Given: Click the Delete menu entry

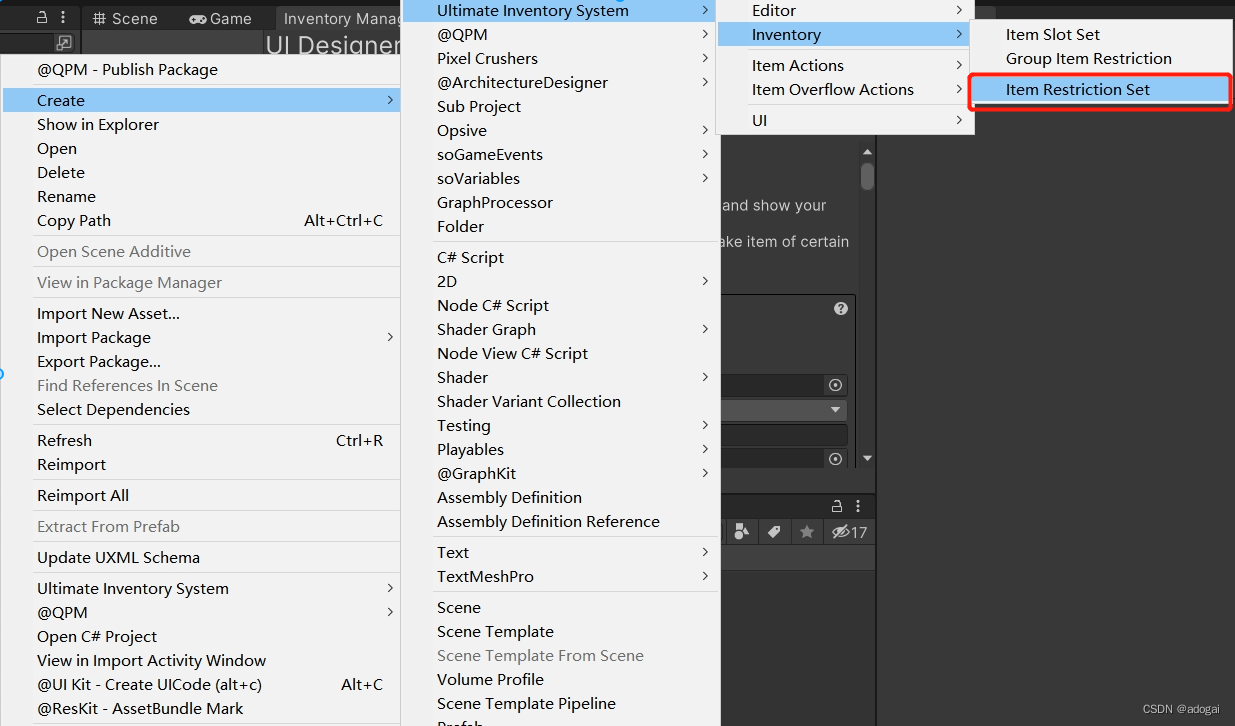Looking at the screenshot, I should [201, 172].
